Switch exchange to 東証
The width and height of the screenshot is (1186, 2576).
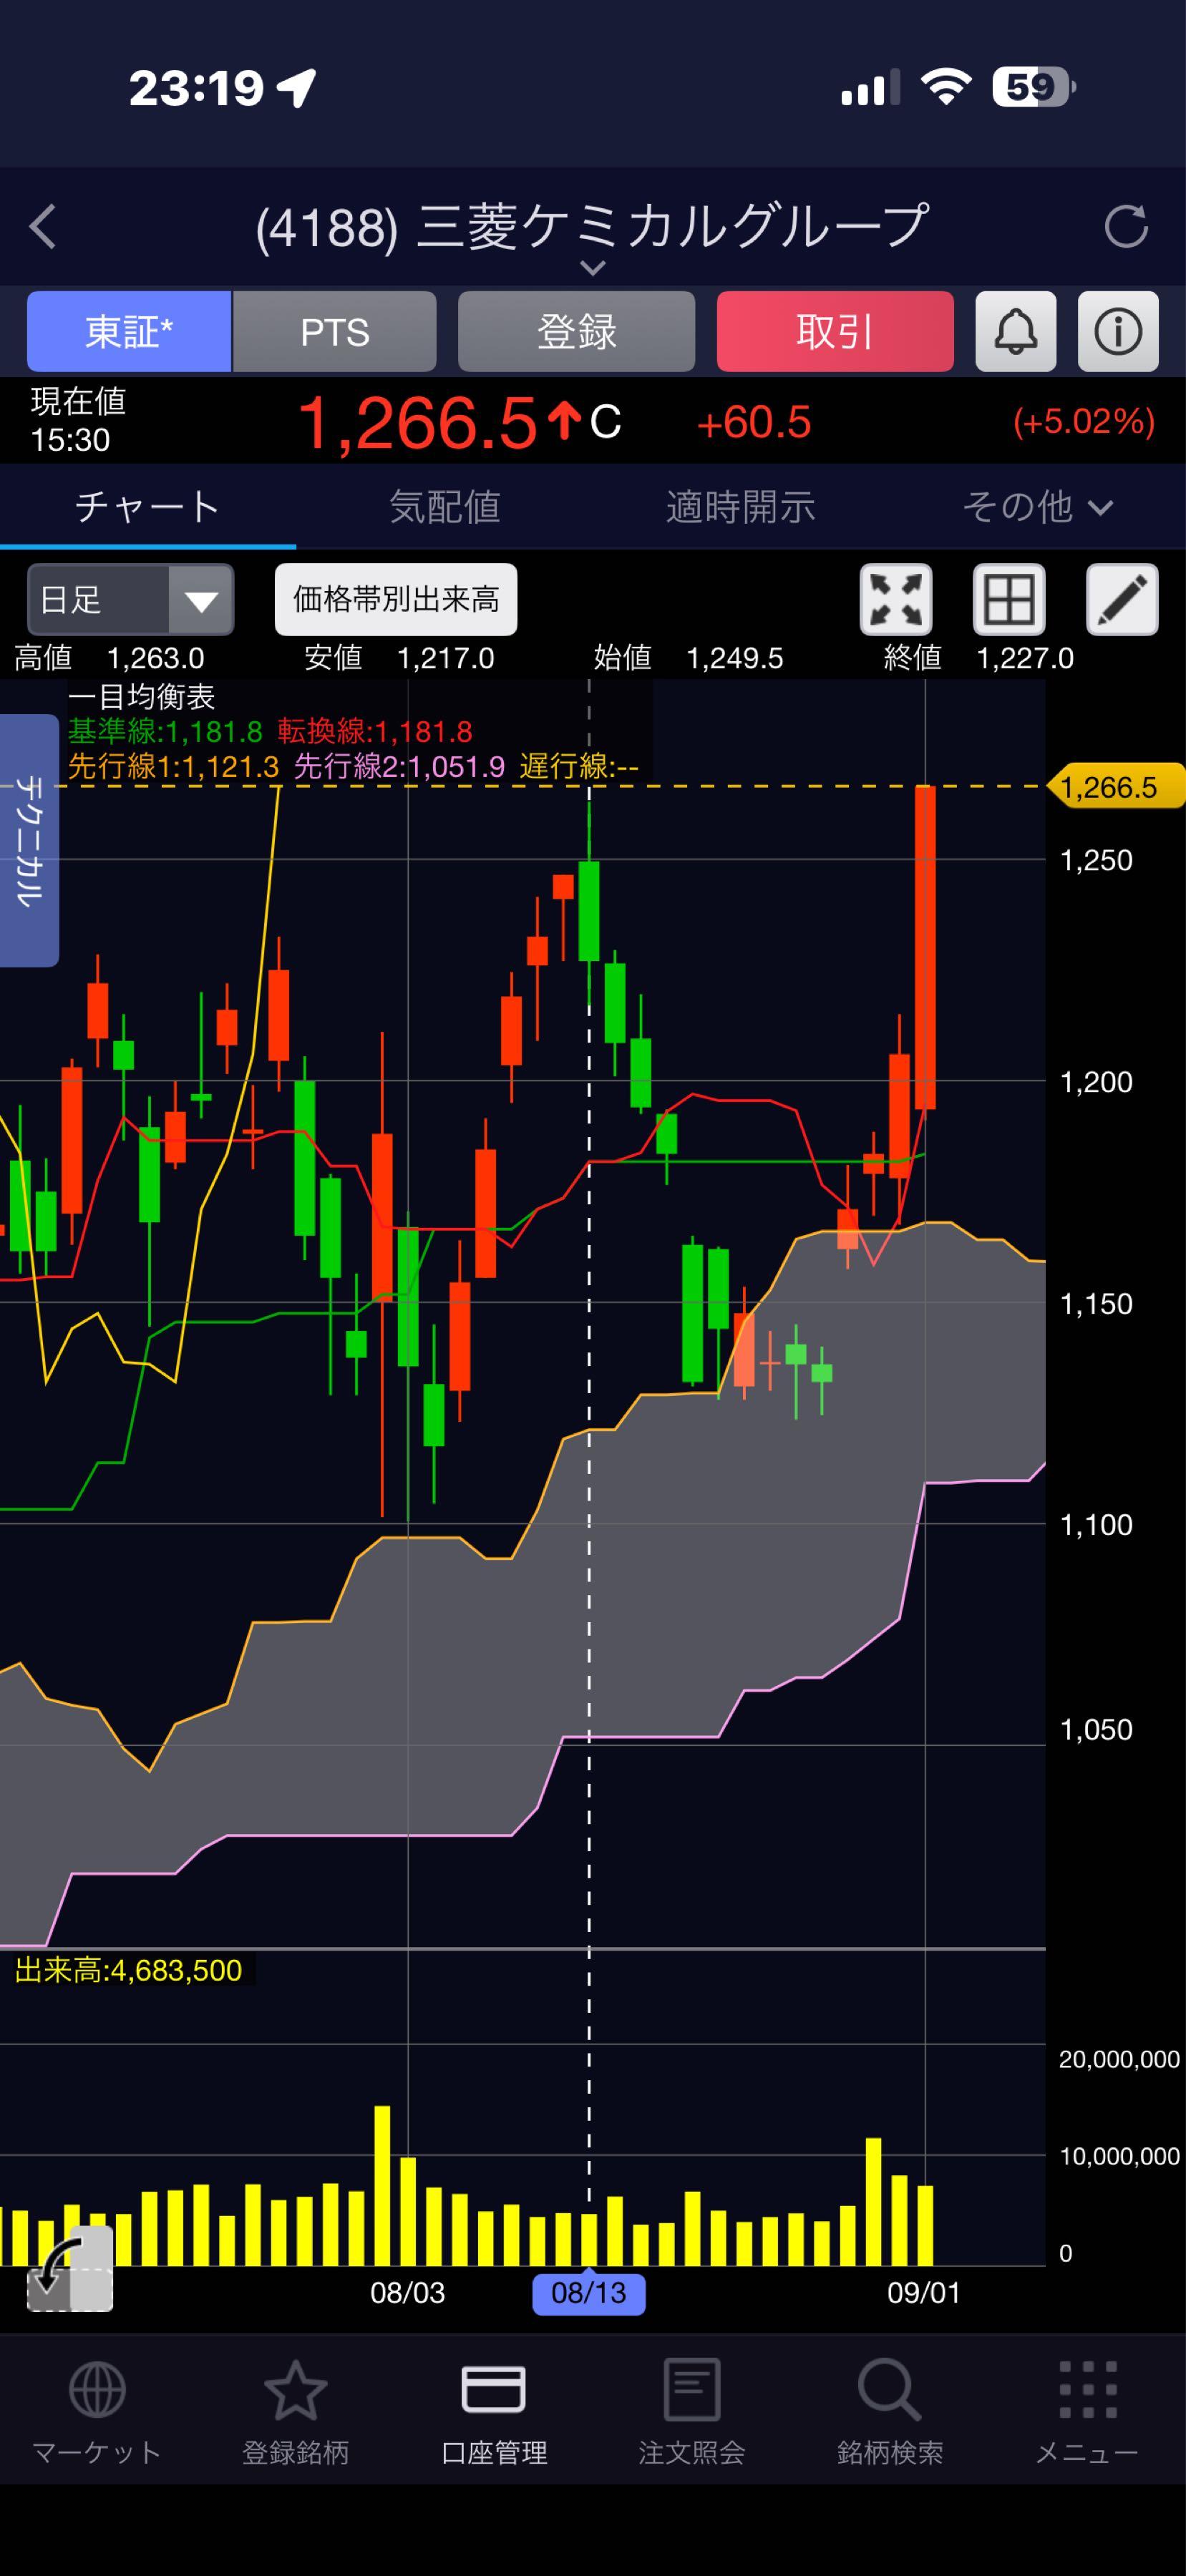(129, 331)
